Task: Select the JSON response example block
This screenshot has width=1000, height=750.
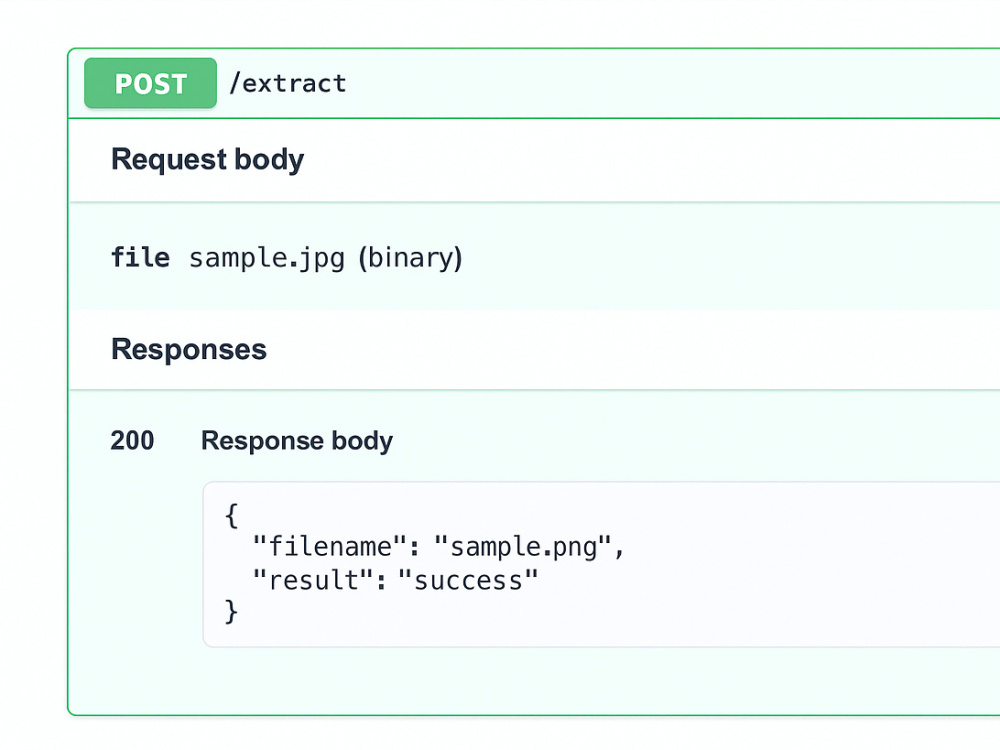Action: [x=430, y=563]
